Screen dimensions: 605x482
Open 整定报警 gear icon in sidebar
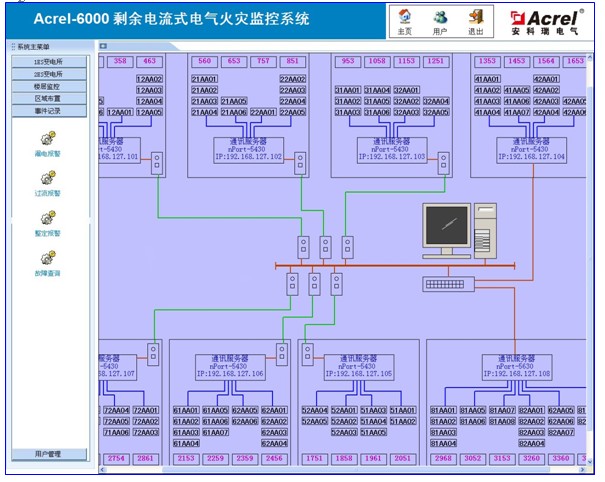click(48, 218)
